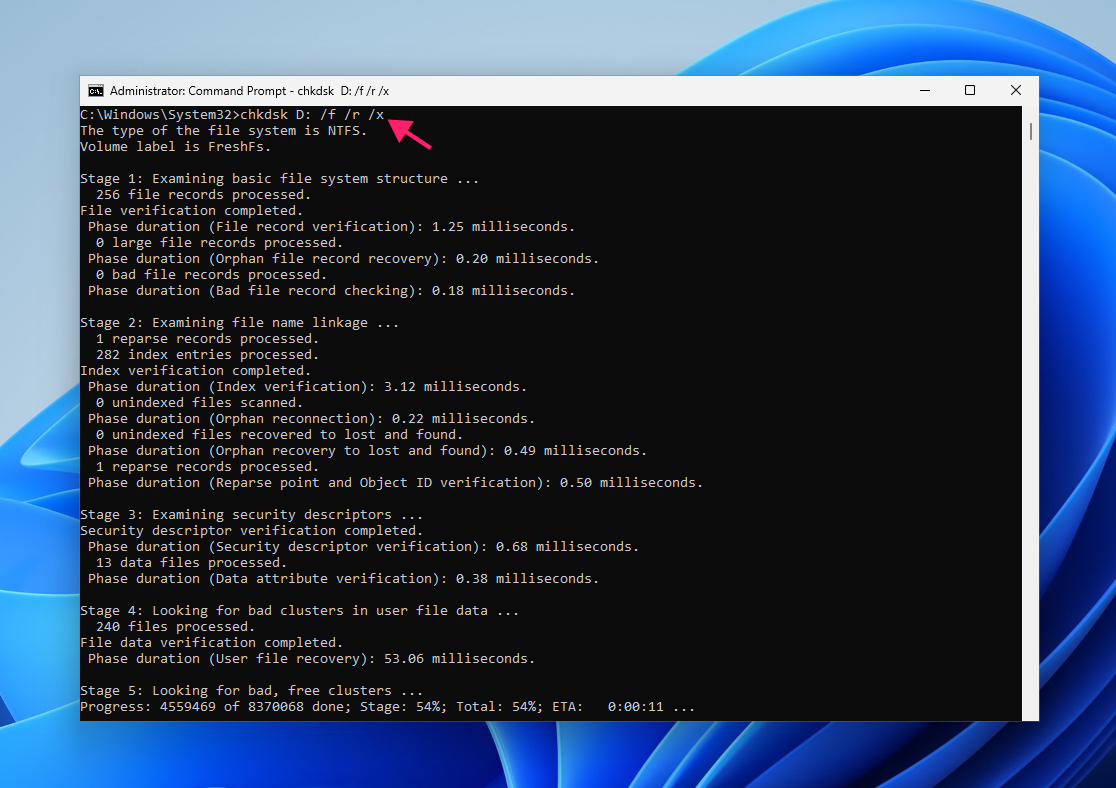Click 'Bad file record checking: 0.18 milliseconds' line

[331, 290]
